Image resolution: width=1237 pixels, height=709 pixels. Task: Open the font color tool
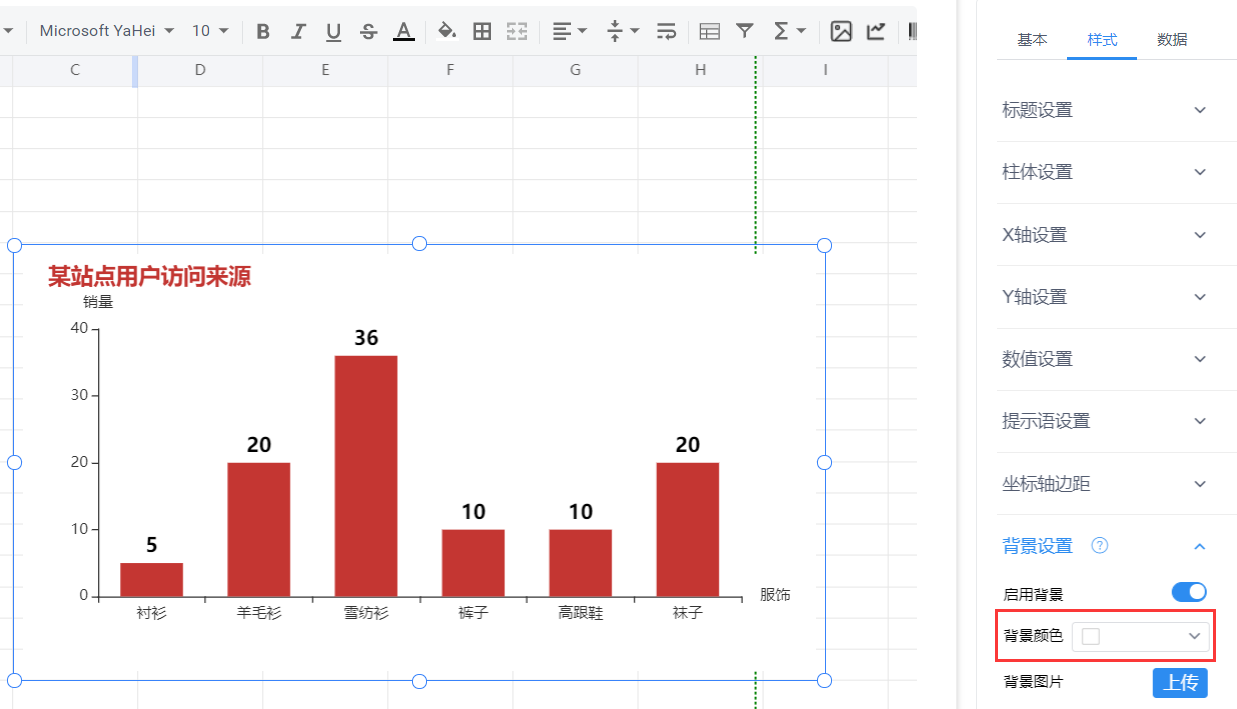pyautogui.click(x=404, y=31)
